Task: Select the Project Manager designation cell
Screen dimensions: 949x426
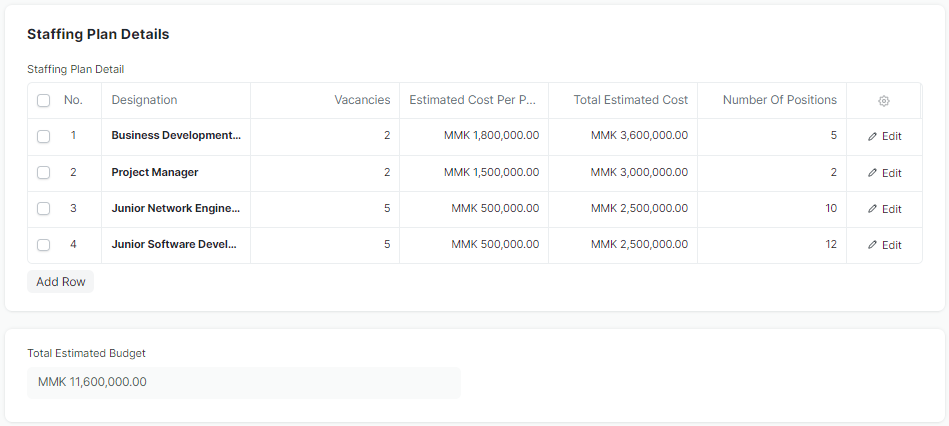Action: pos(176,172)
